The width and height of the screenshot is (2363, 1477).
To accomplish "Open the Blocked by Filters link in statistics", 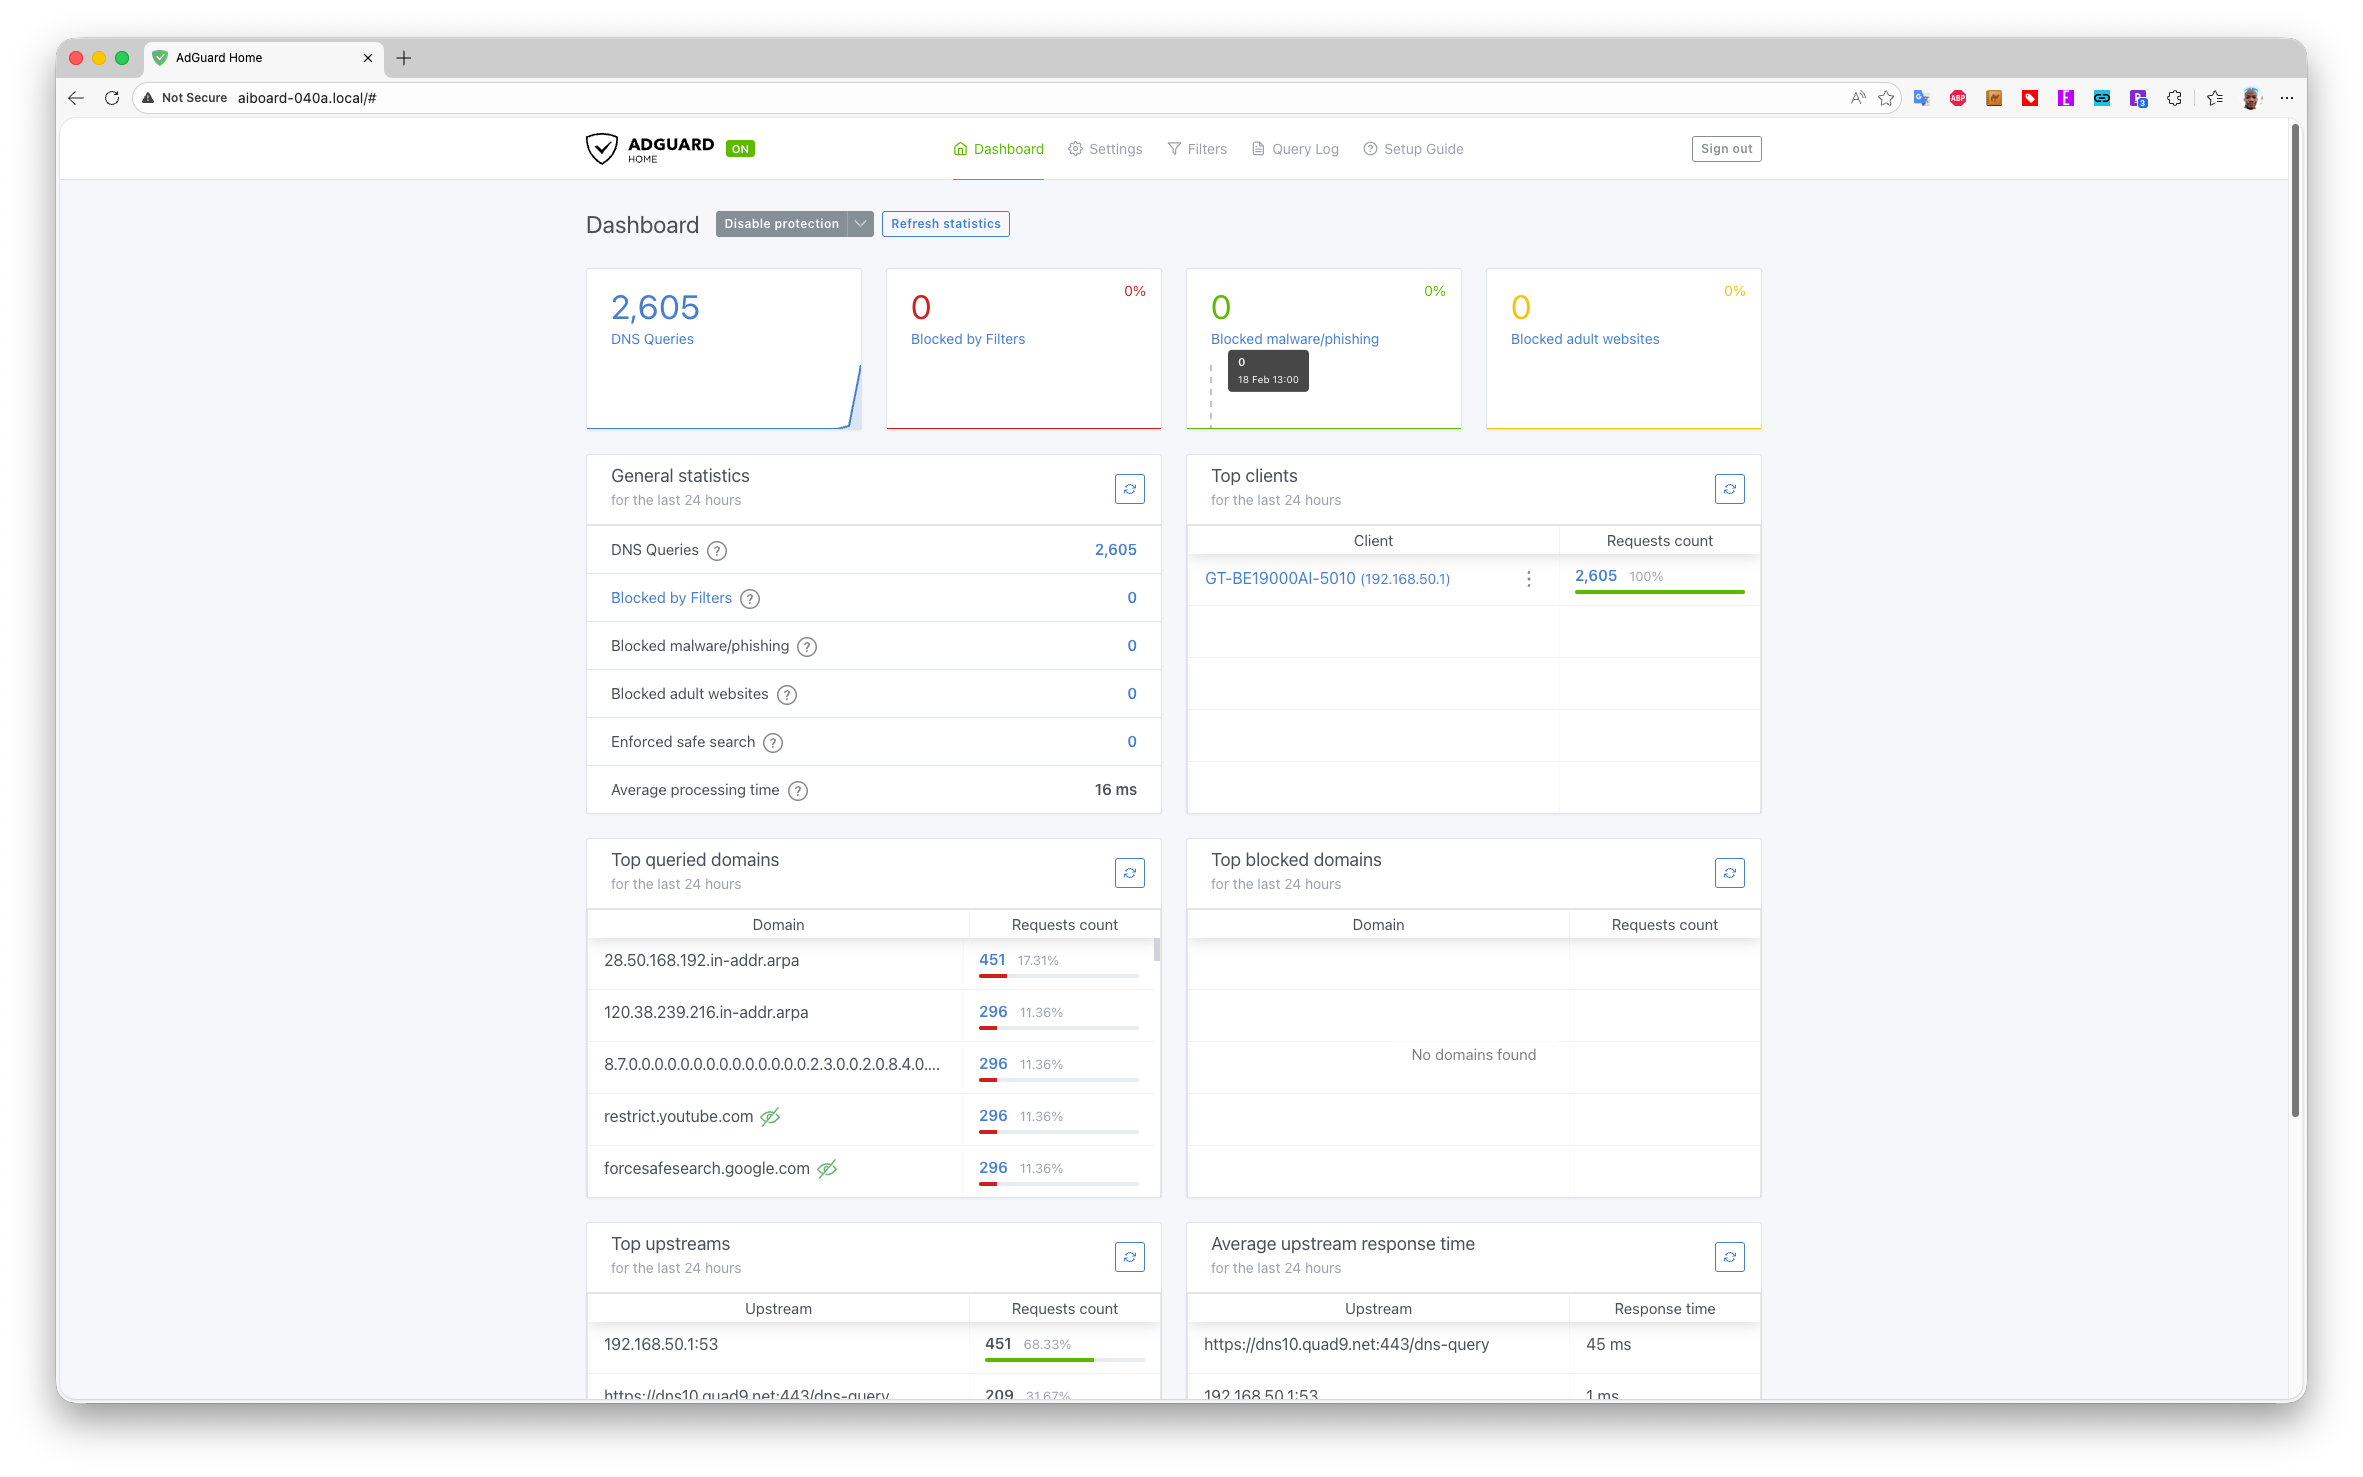I will click(x=671, y=598).
